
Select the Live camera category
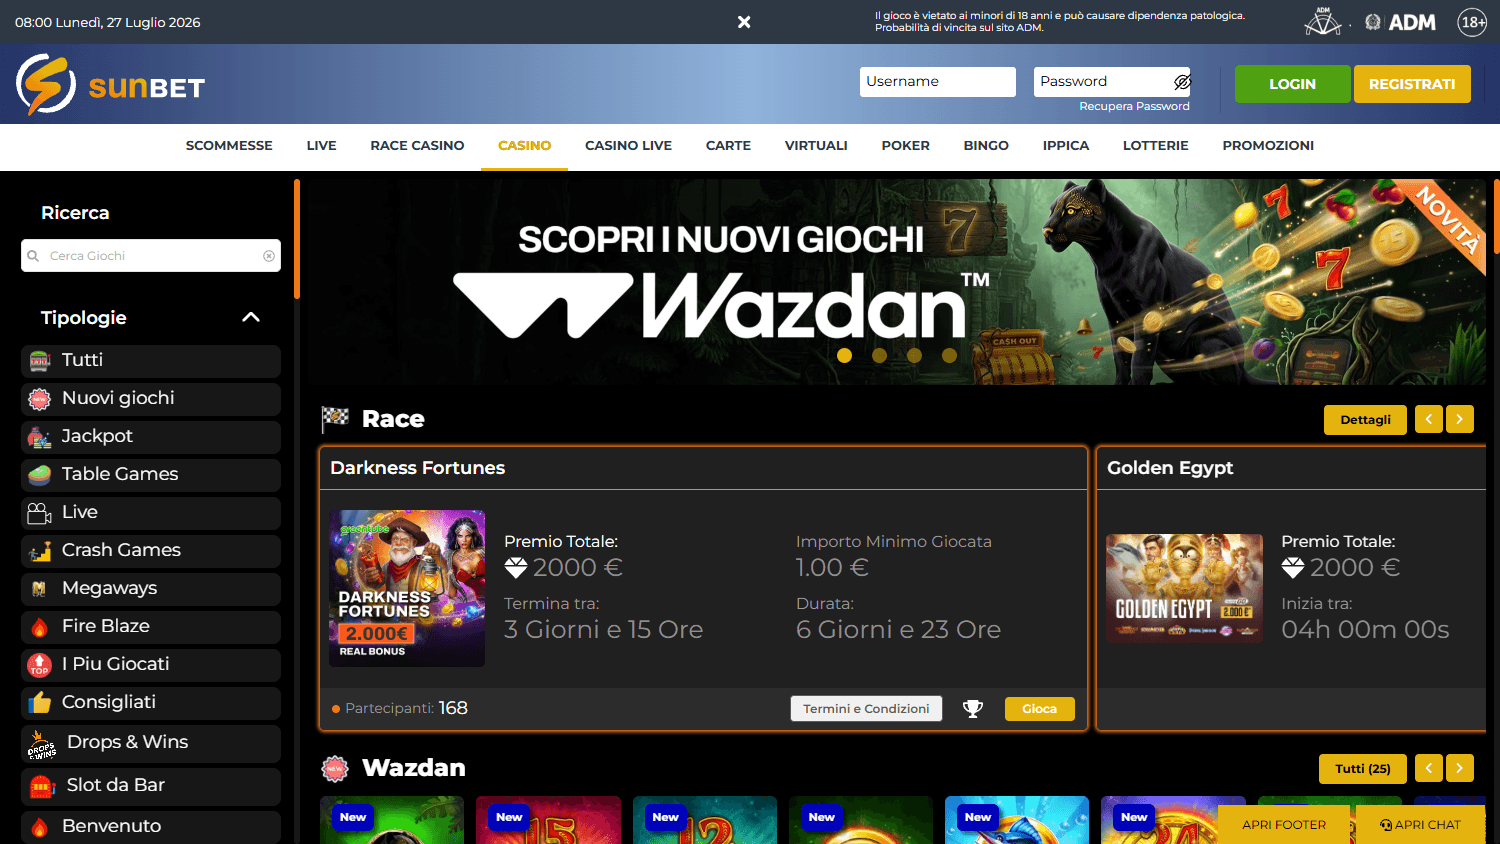(151, 513)
